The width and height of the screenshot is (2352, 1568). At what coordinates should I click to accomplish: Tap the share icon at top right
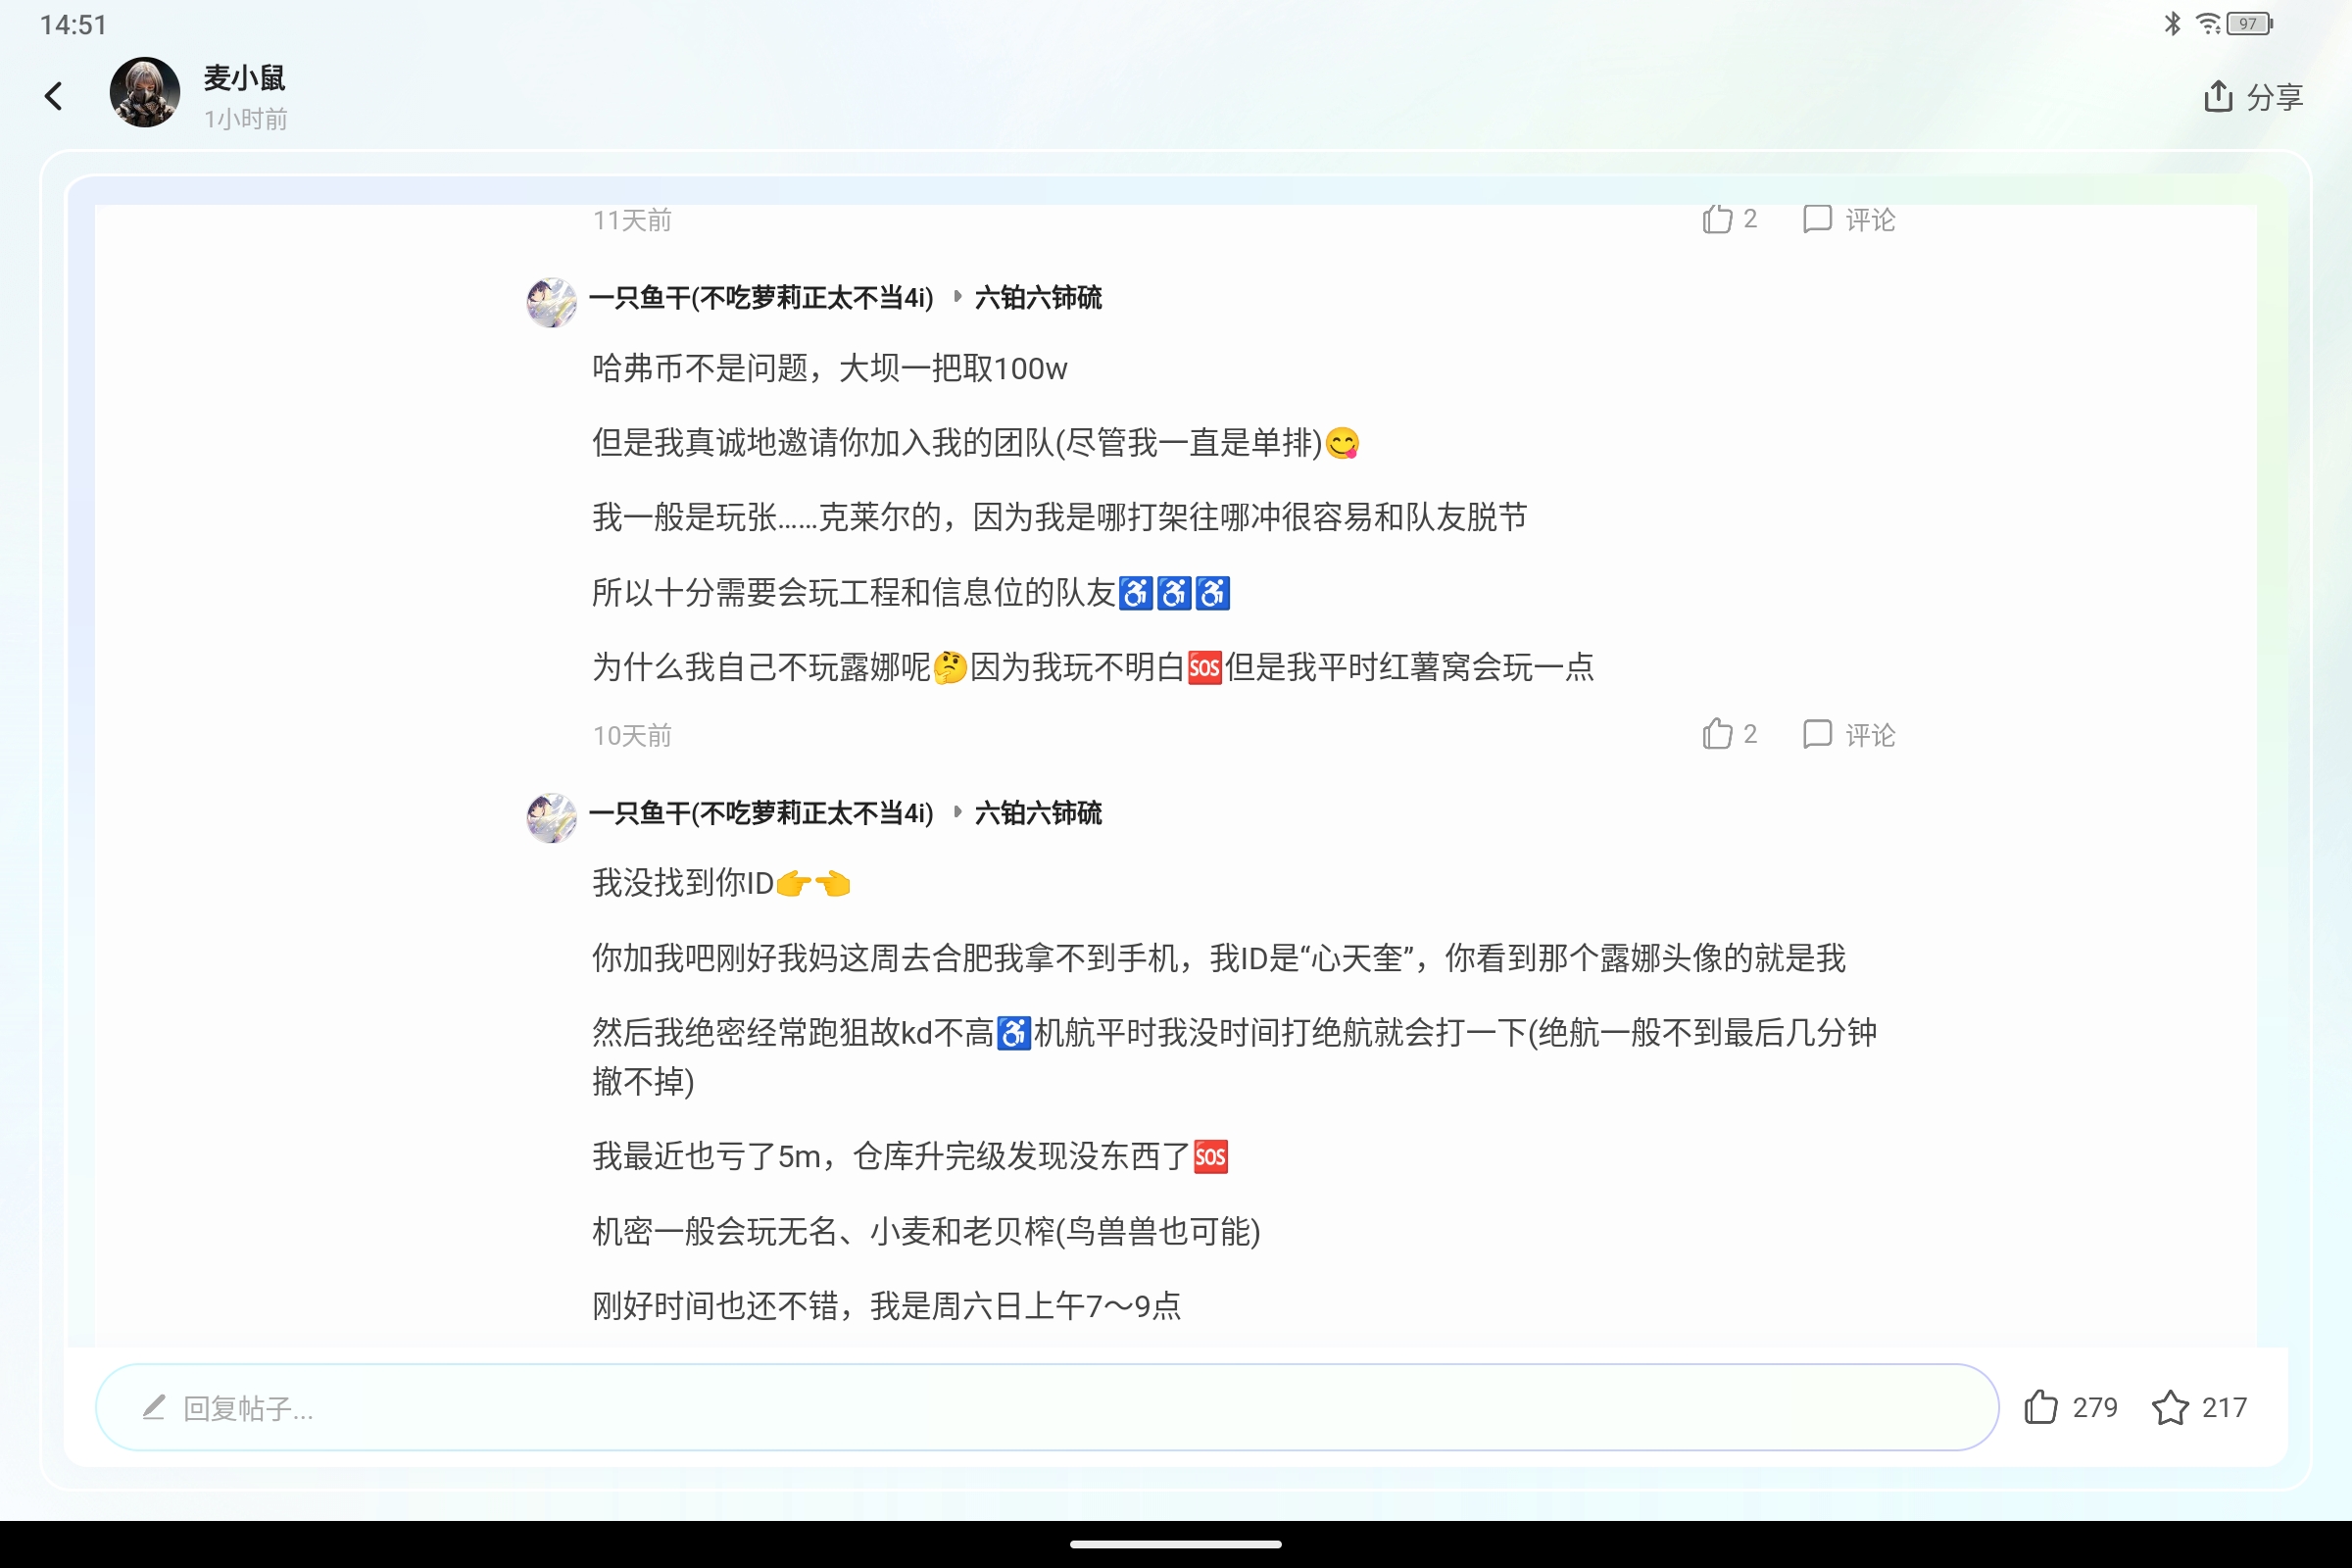(2218, 96)
